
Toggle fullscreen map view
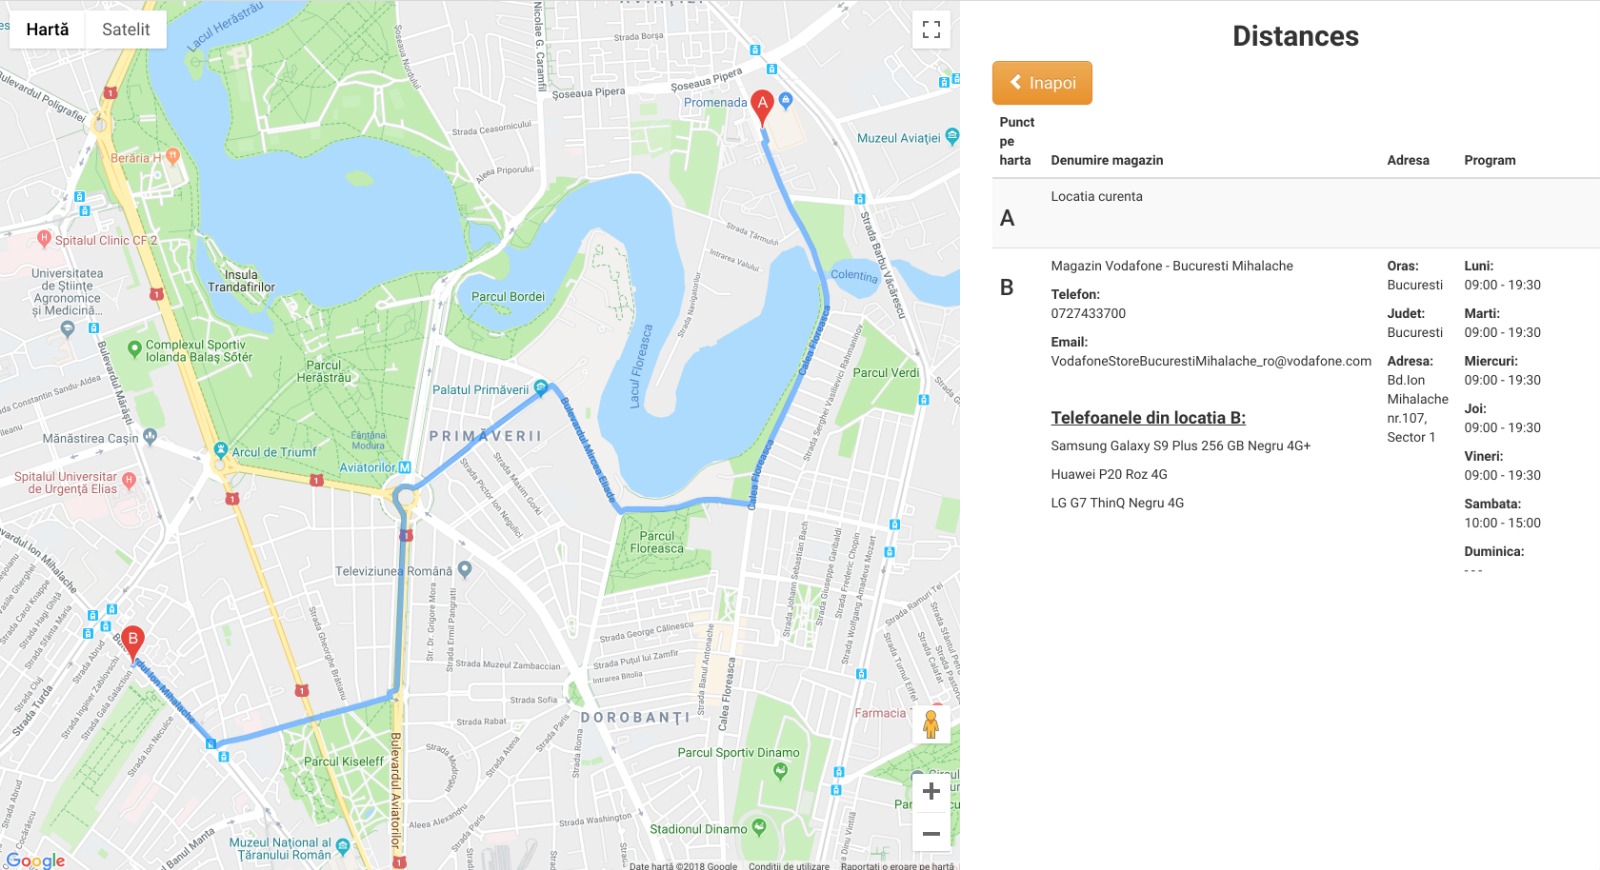(x=931, y=29)
